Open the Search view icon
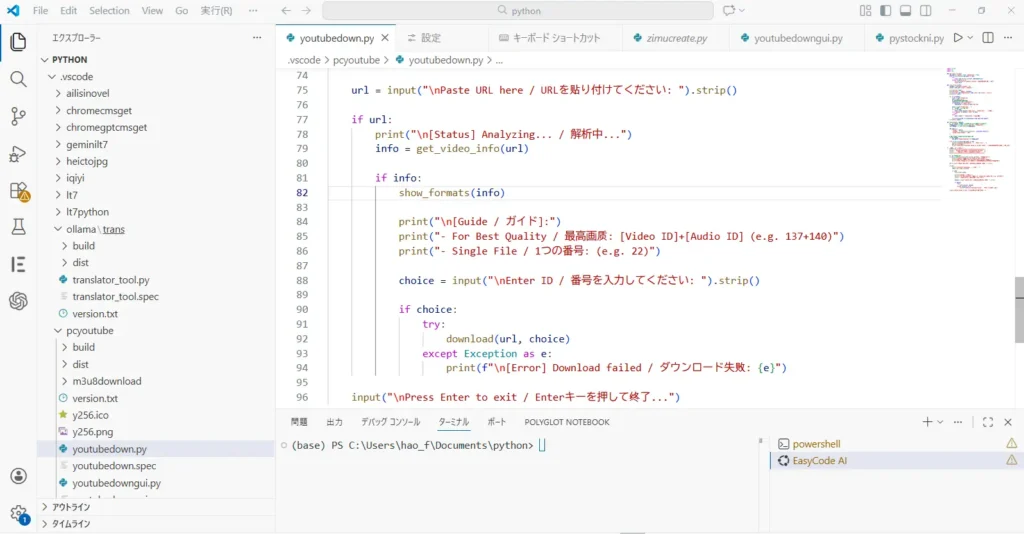The height and width of the screenshot is (534, 1024). [18, 79]
